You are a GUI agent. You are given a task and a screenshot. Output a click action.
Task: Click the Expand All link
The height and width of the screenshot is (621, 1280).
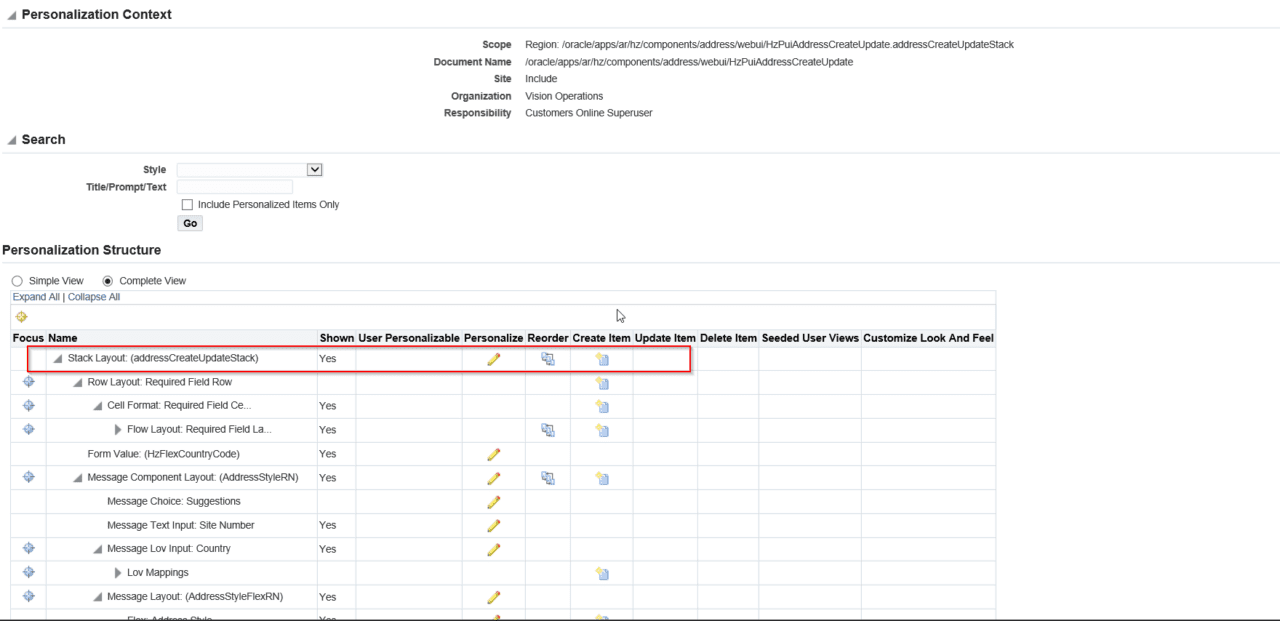[35, 296]
